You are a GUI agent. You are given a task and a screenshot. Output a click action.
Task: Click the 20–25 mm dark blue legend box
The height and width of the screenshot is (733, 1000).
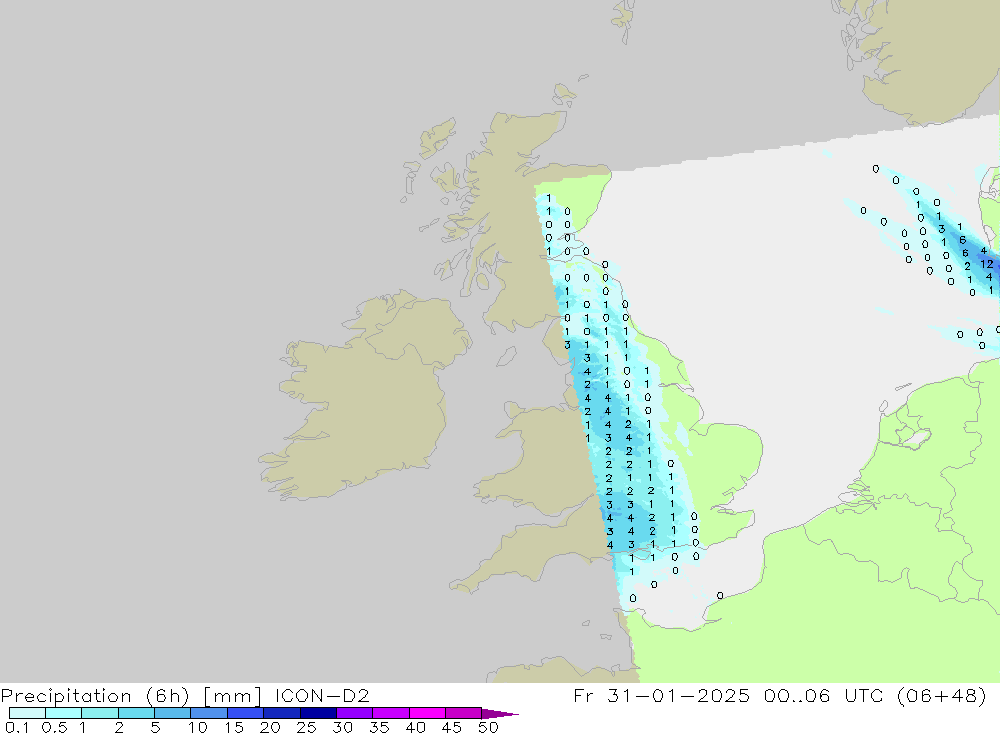[282, 713]
